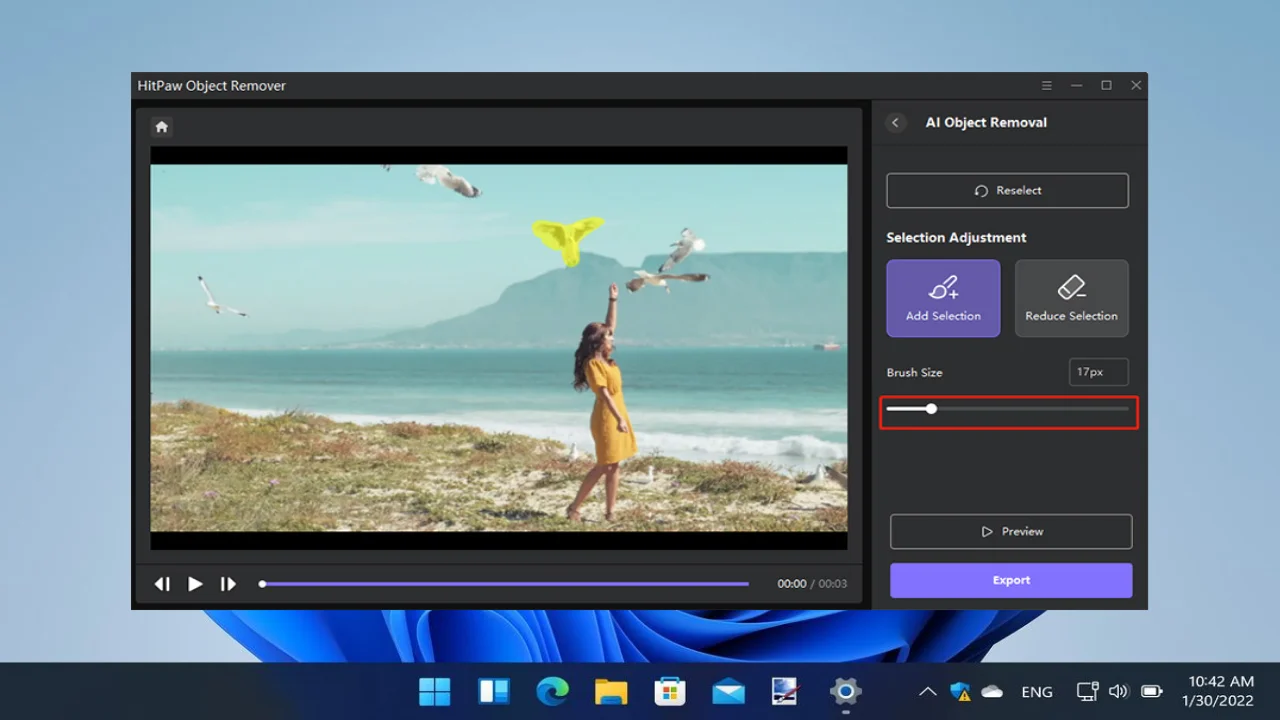1280x720 pixels.
Task: Open the Windows Start menu
Action: 435,691
